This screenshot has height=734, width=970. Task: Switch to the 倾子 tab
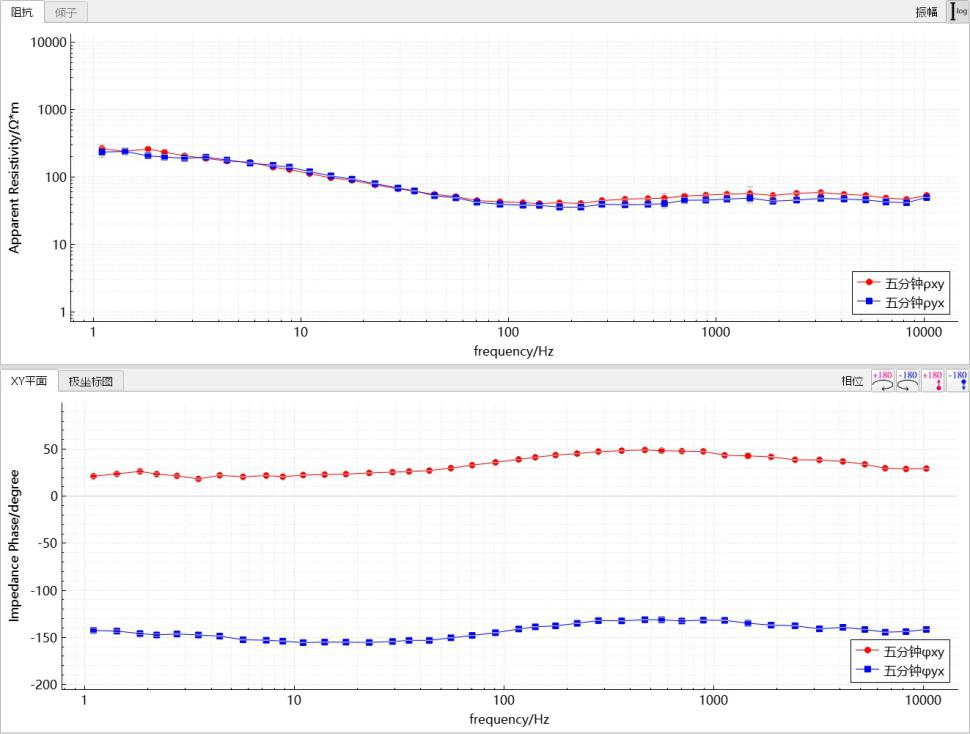66,12
